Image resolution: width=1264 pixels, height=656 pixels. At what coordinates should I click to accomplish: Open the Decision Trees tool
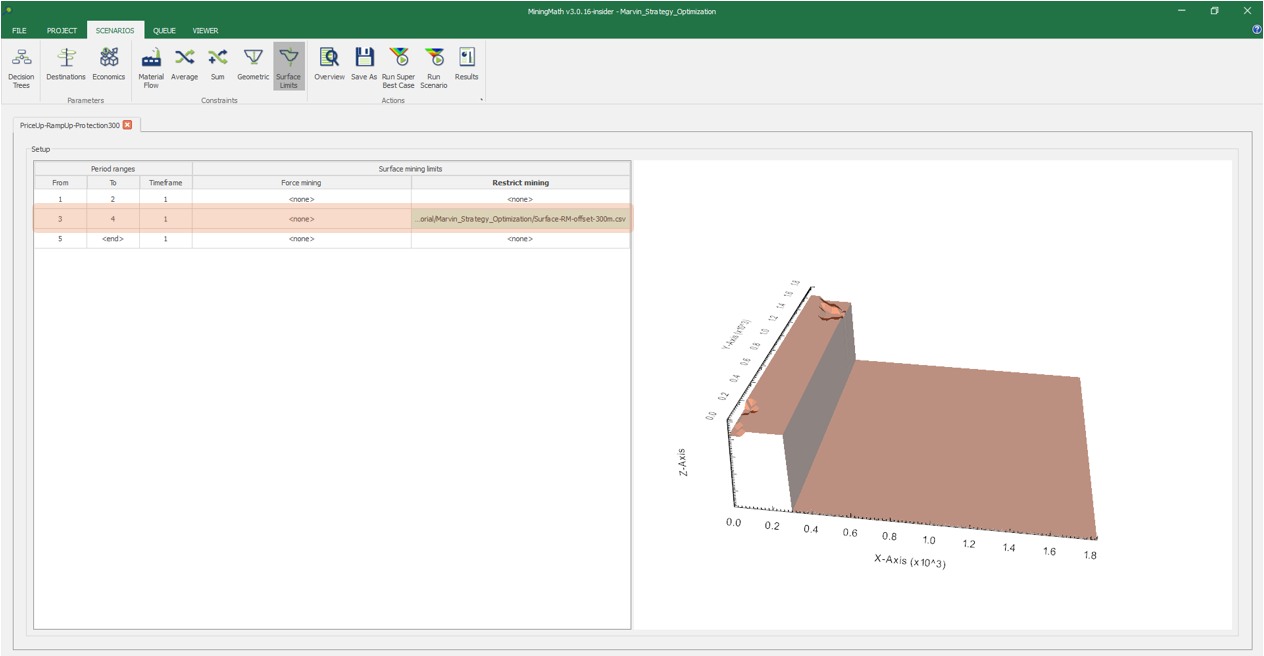tap(21, 66)
